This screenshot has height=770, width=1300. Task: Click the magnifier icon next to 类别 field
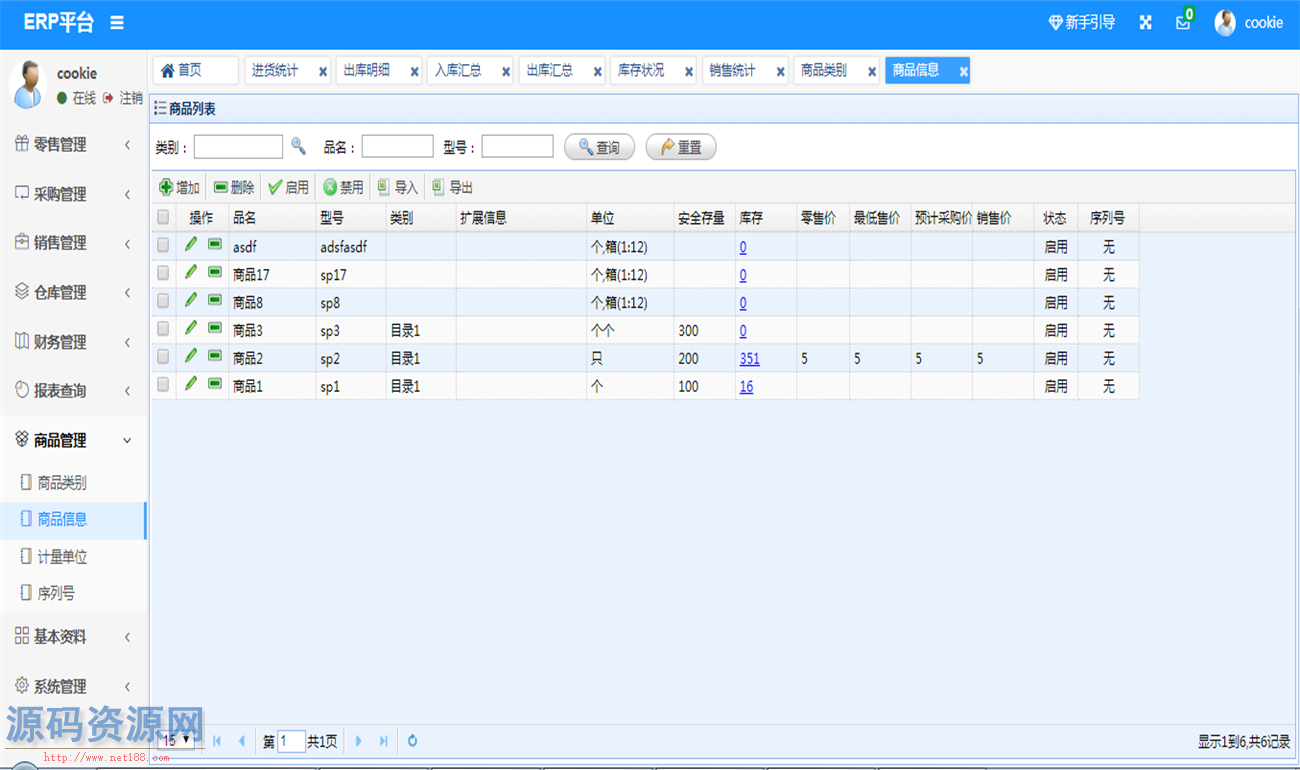point(298,146)
